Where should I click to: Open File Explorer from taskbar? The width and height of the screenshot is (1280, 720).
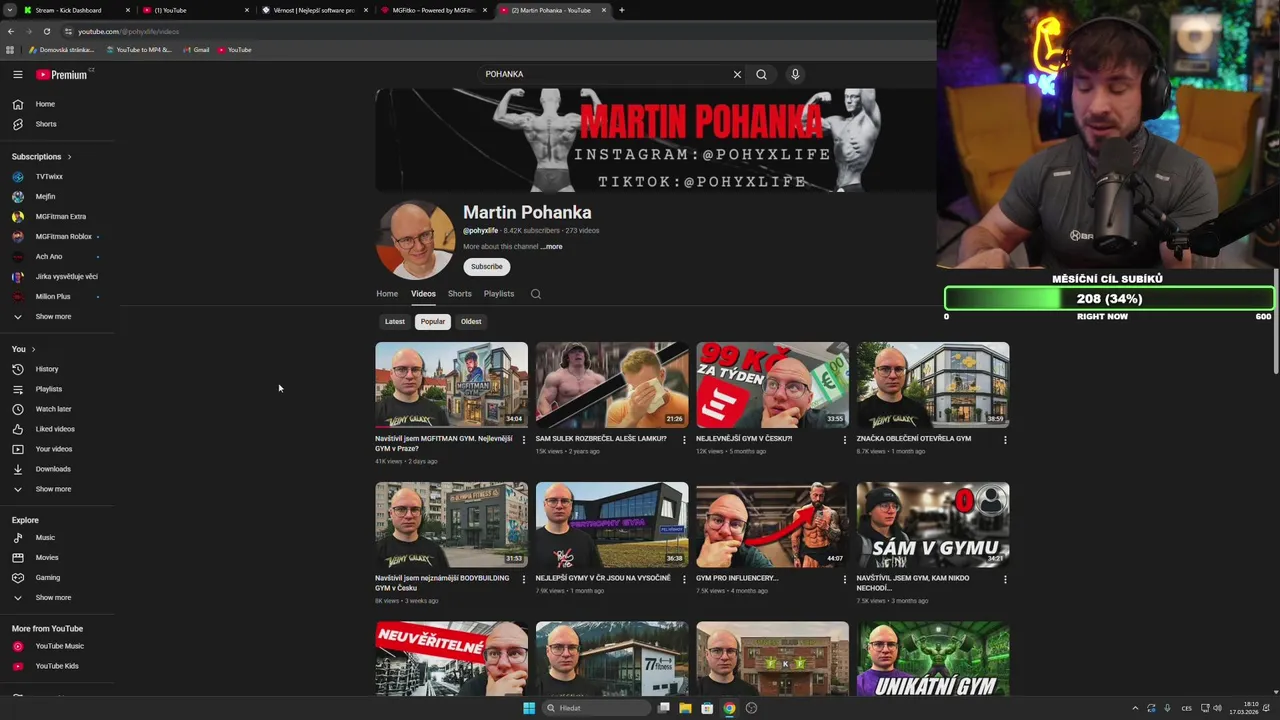[685, 708]
